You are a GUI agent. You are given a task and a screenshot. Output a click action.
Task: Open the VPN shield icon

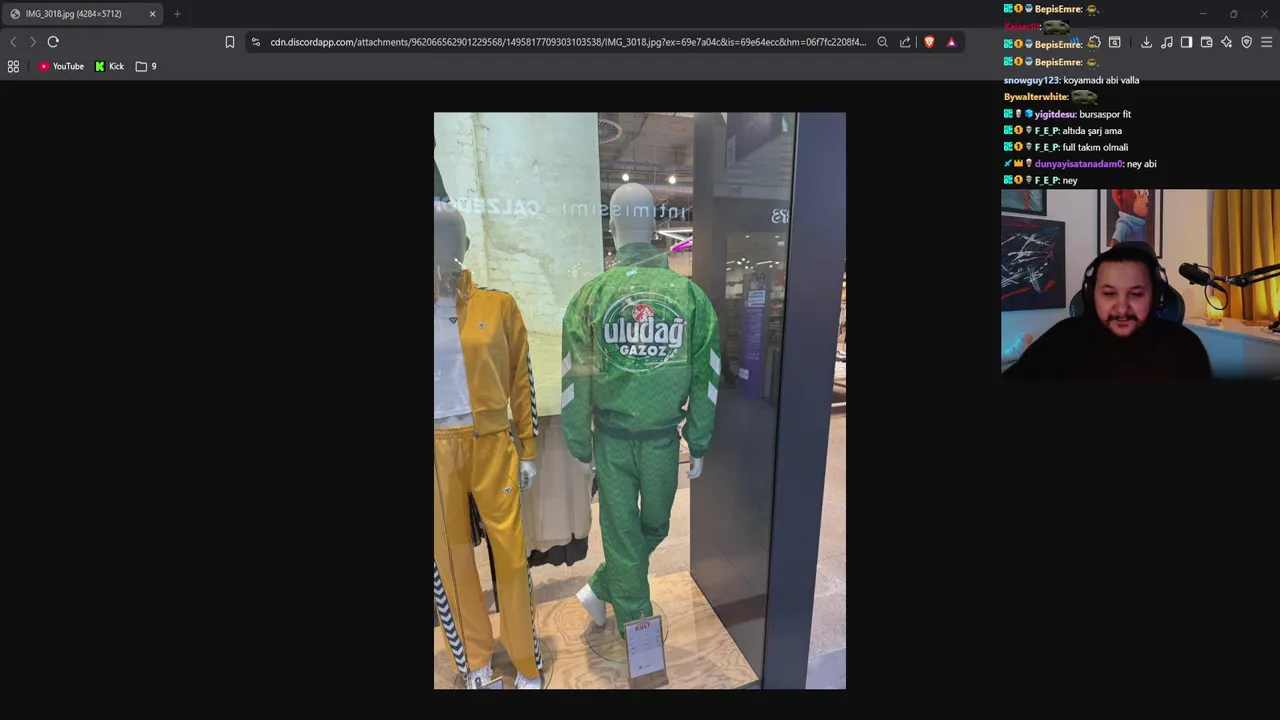[1246, 42]
